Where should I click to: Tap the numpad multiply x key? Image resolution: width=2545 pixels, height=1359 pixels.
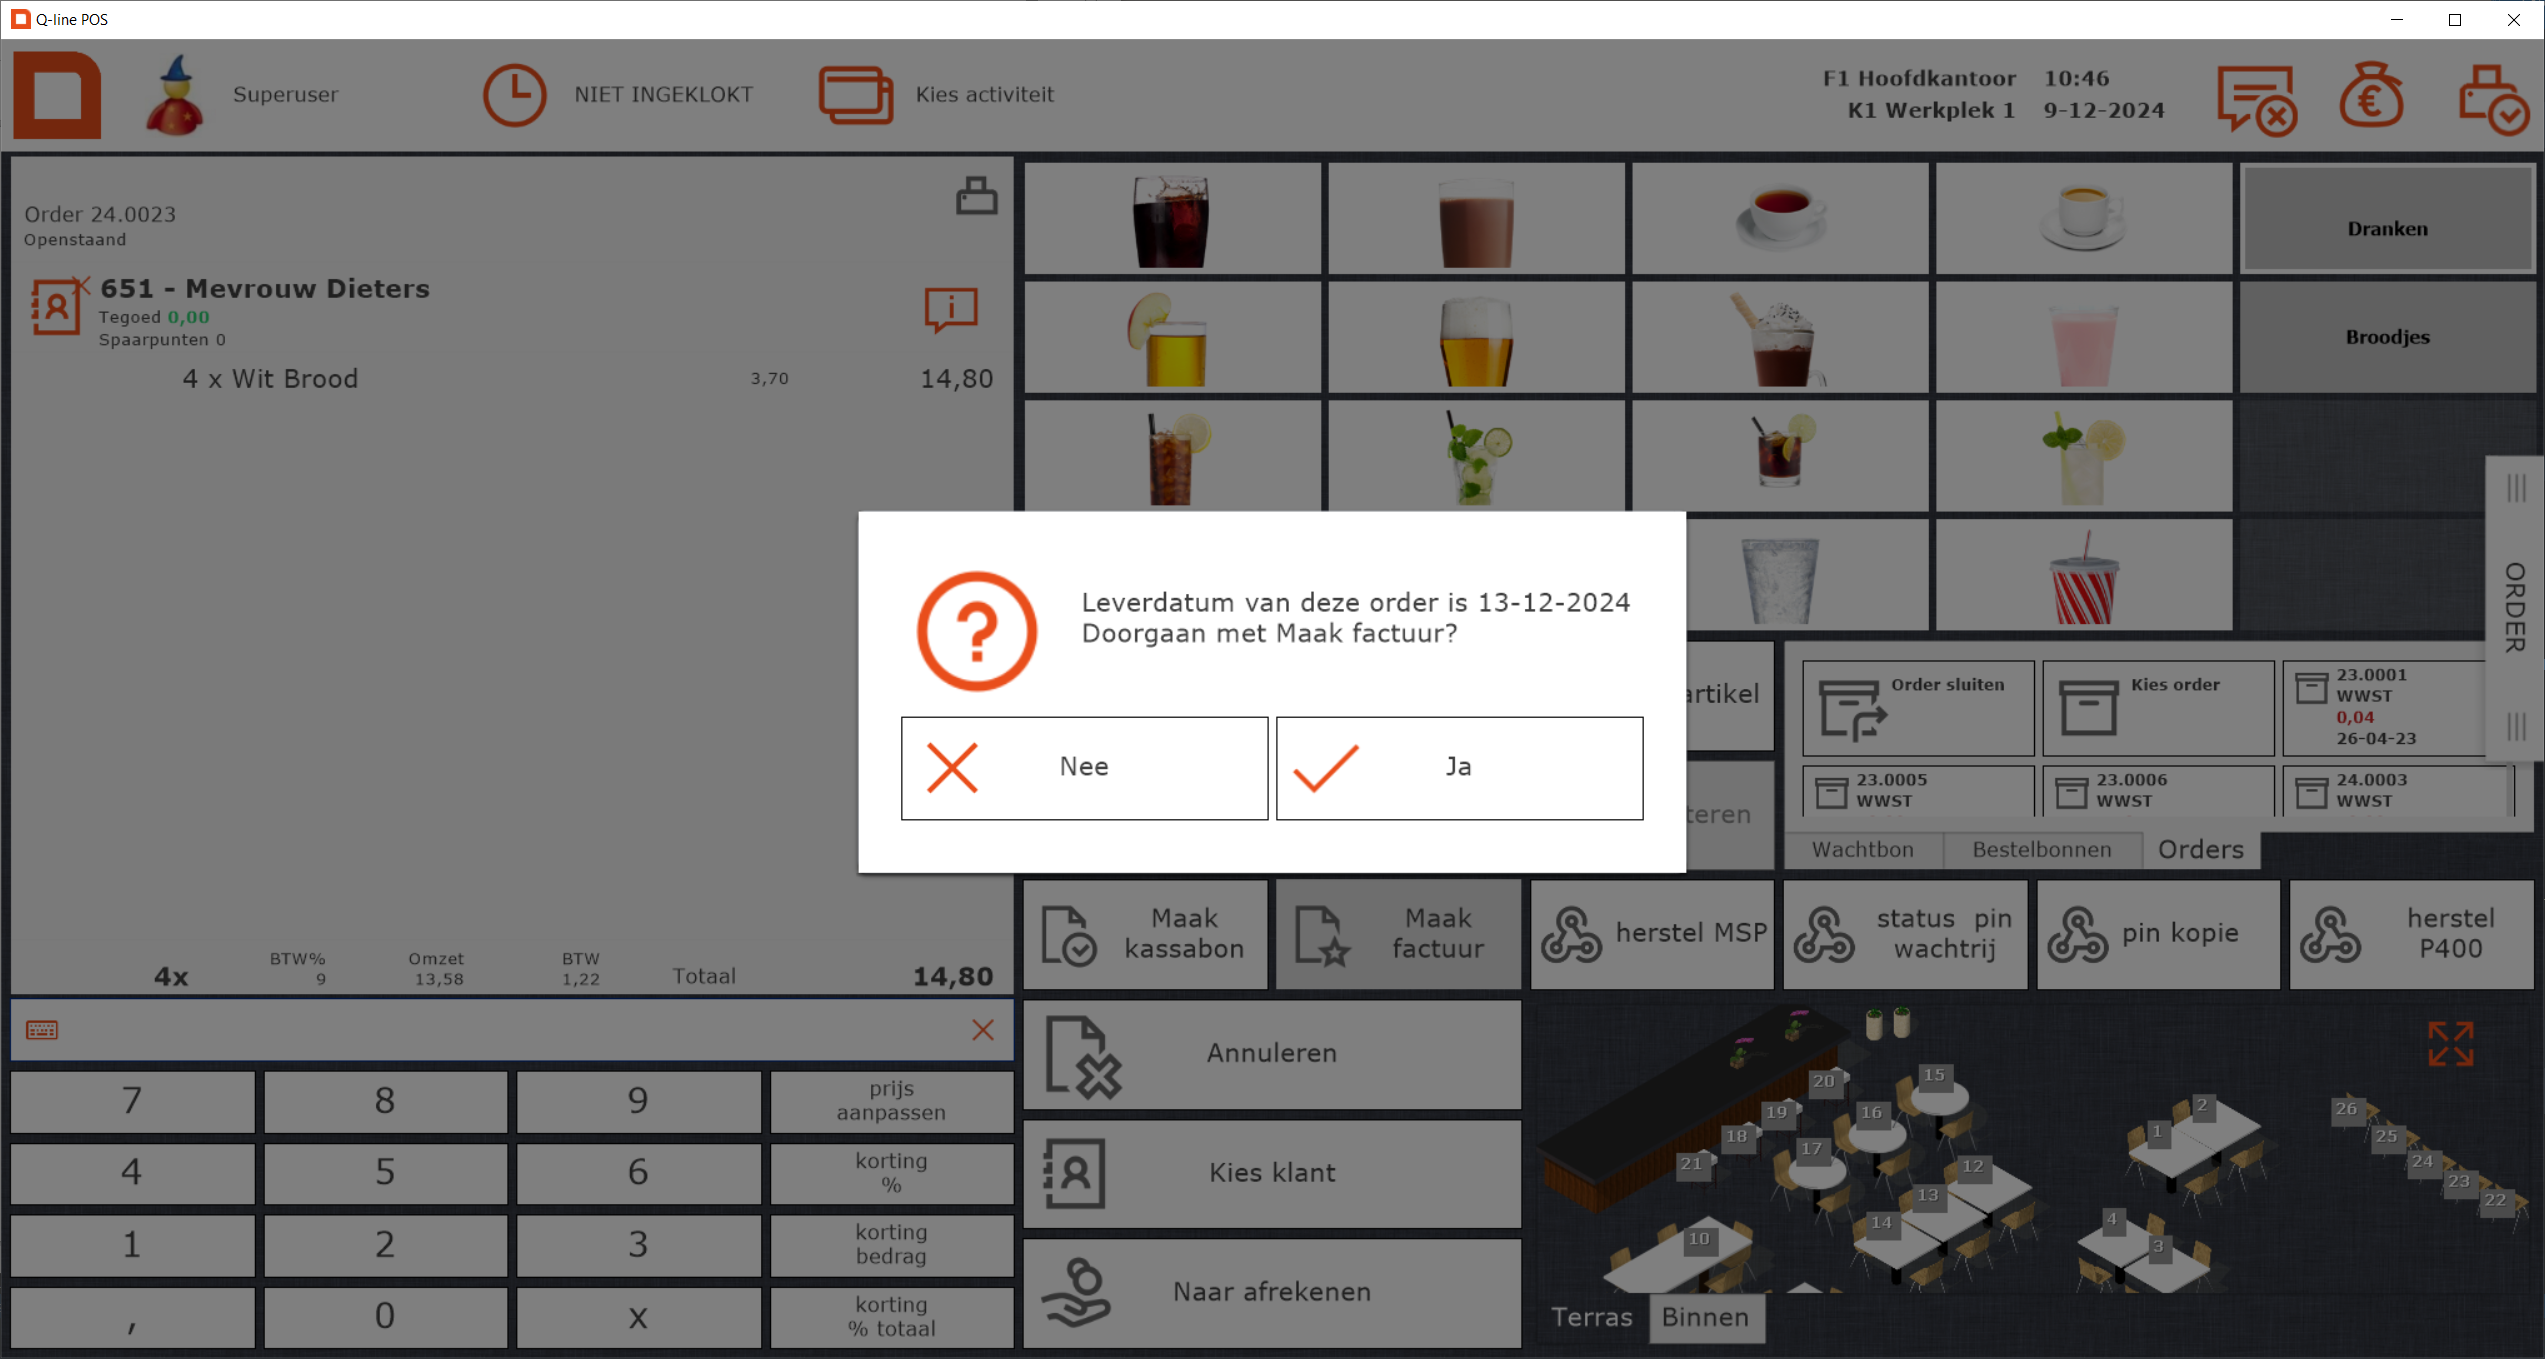click(638, 1316)
